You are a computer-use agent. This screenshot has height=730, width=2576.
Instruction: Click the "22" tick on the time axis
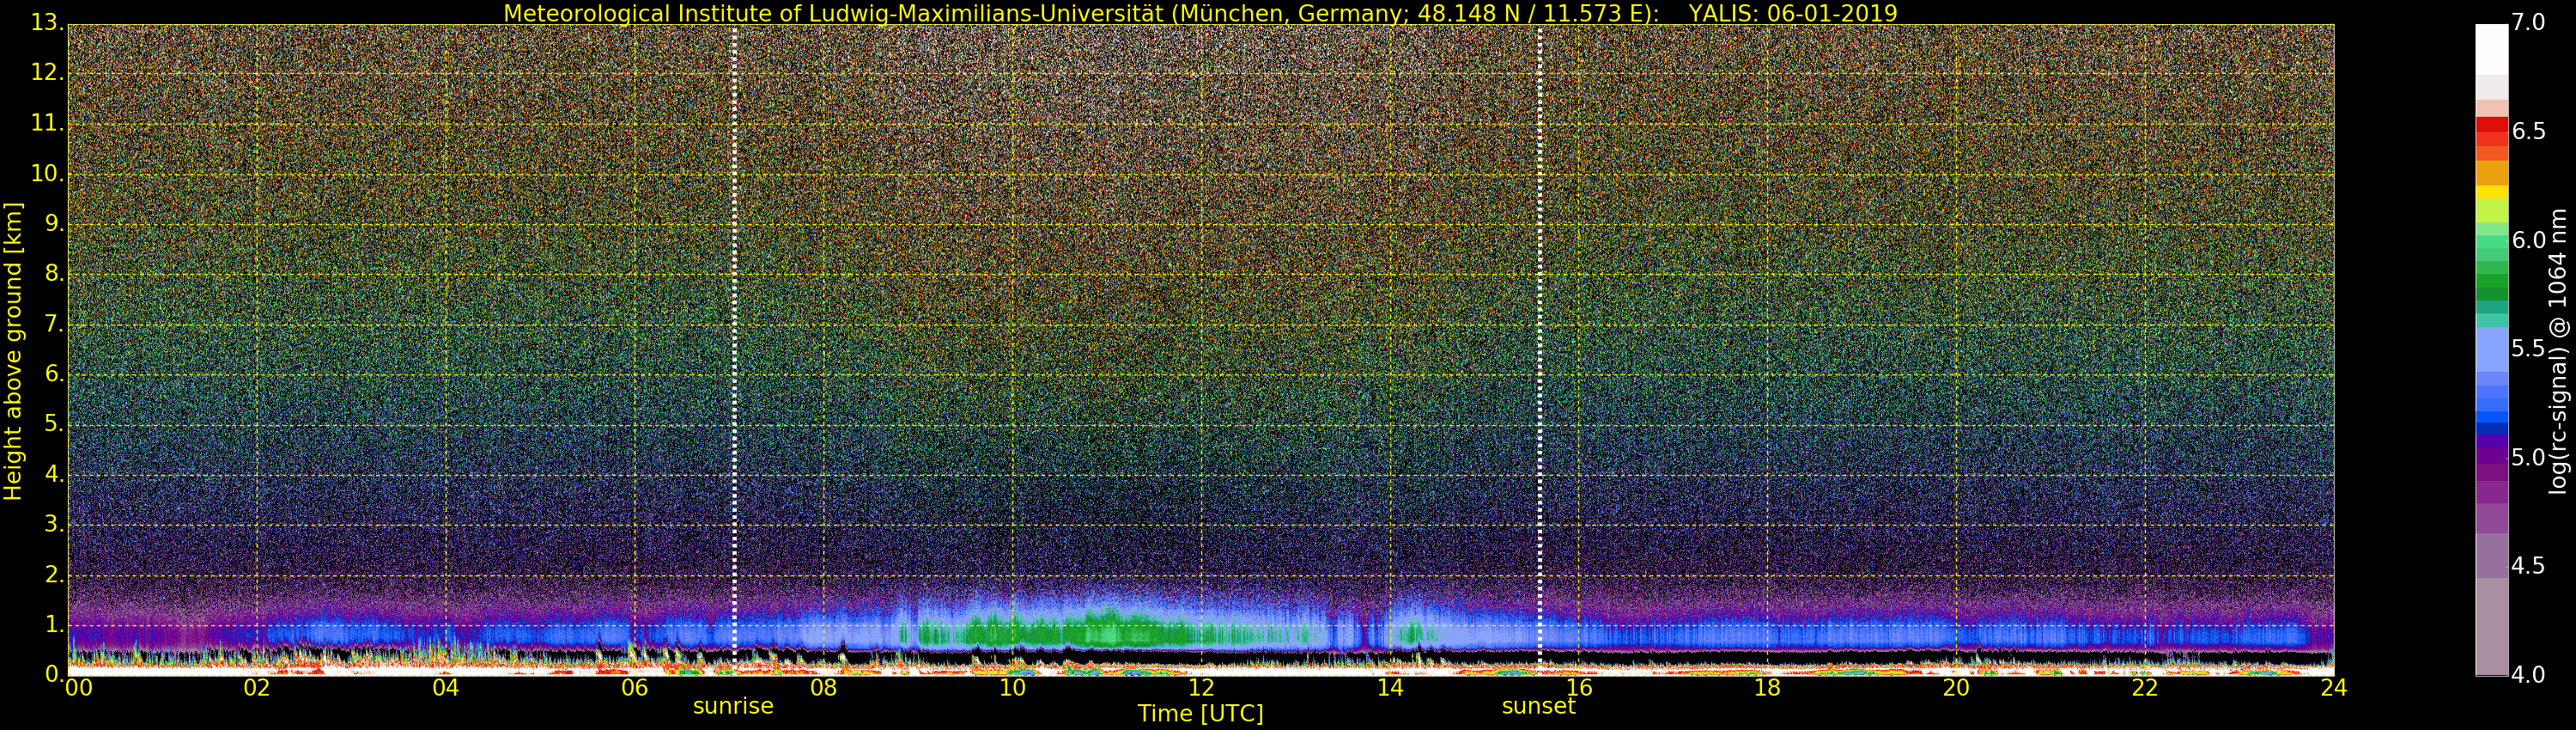[x=2144, y=688]
